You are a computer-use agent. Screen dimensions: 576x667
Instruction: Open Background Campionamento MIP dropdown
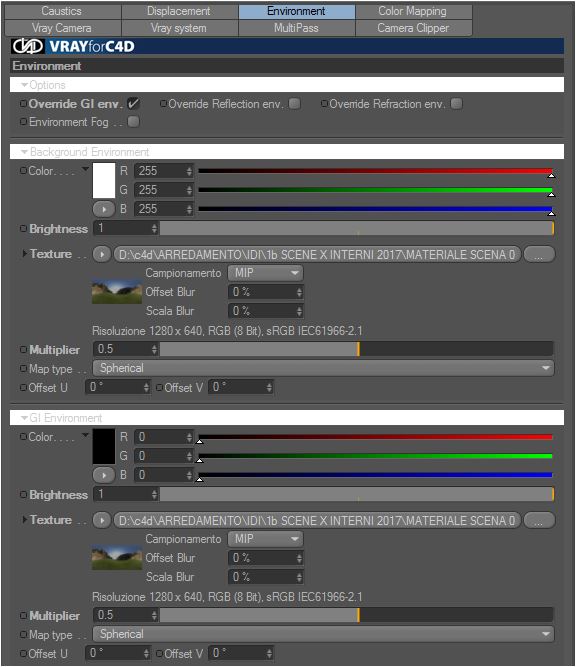pos(265,273)
